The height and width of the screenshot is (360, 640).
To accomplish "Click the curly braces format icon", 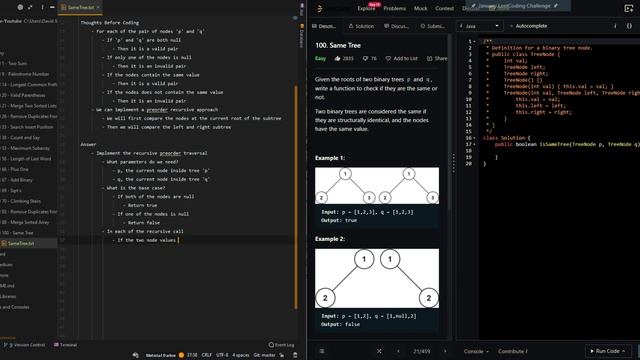I will tap(629, 26).
